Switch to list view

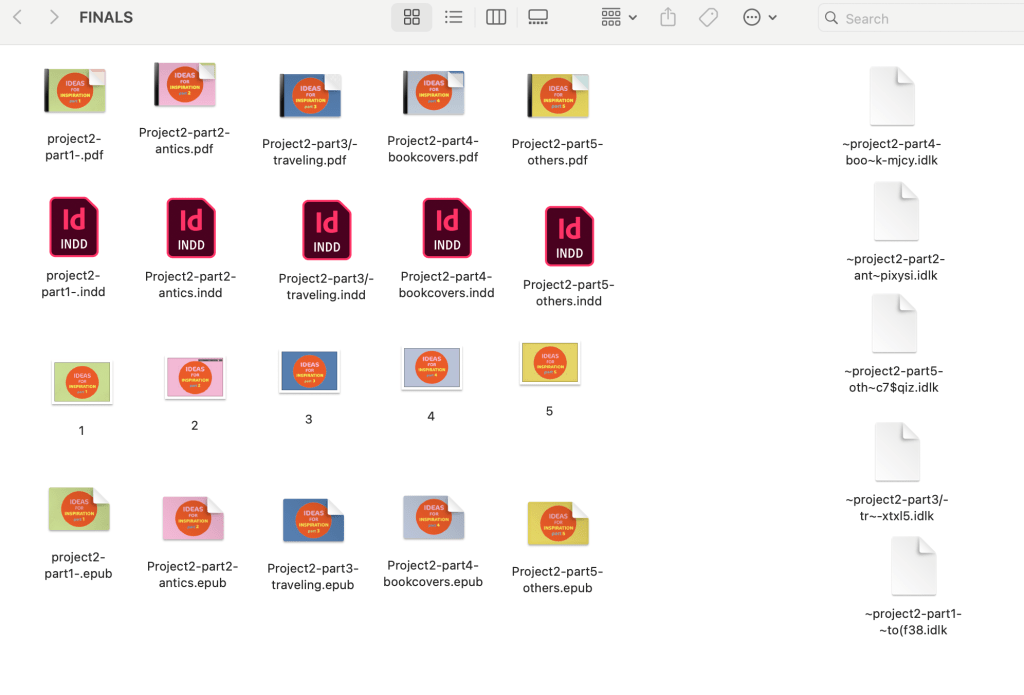pos(453,18)
